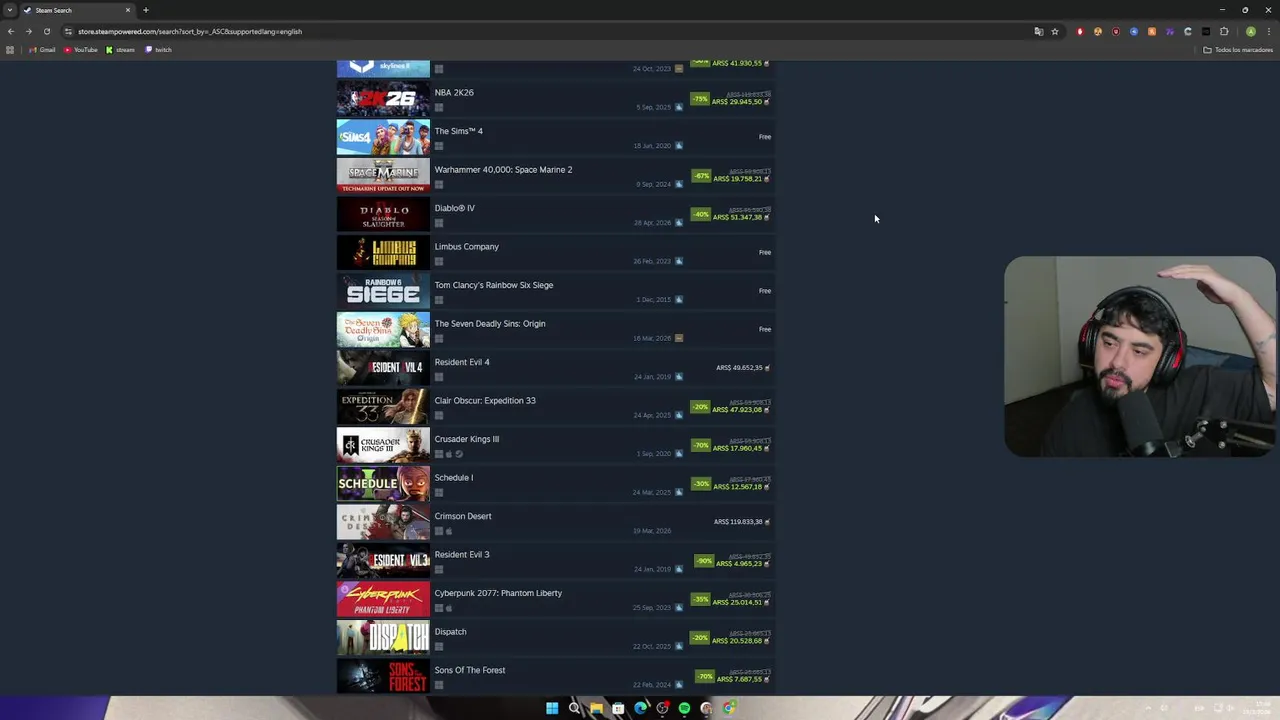Click the Windows platform icon under The Sims 4
Image resolution: width=1280 pixels, height=720 pixels.
[x=439, y=146]
